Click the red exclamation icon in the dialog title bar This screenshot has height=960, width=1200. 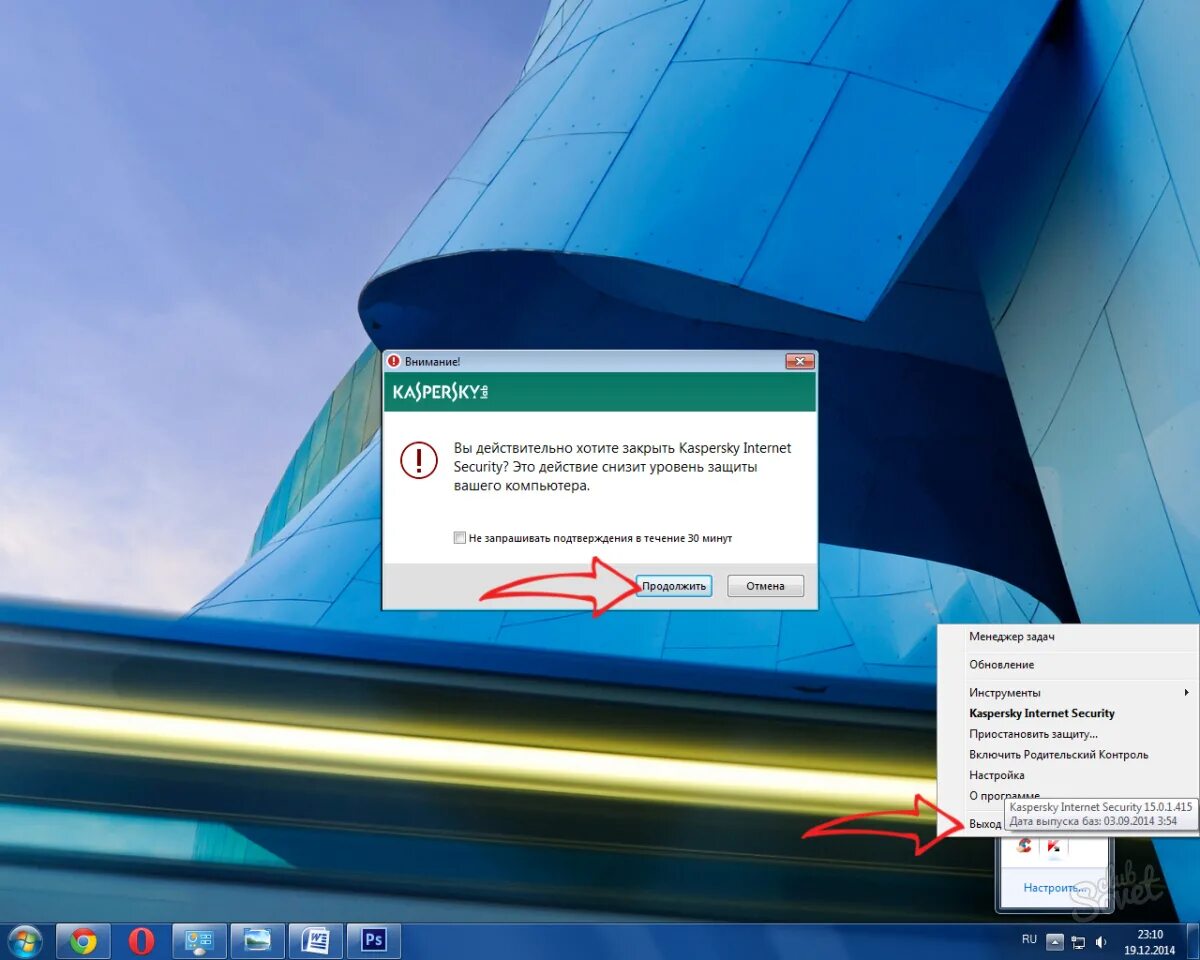click(x=394, y=361)
